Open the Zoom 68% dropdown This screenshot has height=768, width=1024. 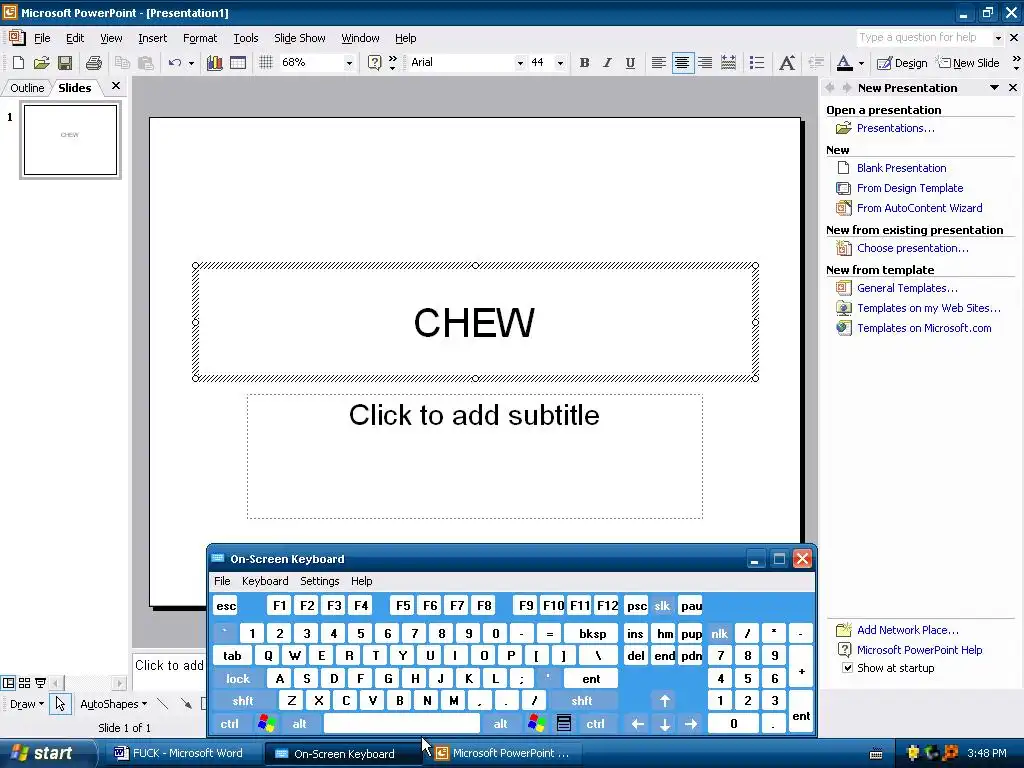point(349,63)
